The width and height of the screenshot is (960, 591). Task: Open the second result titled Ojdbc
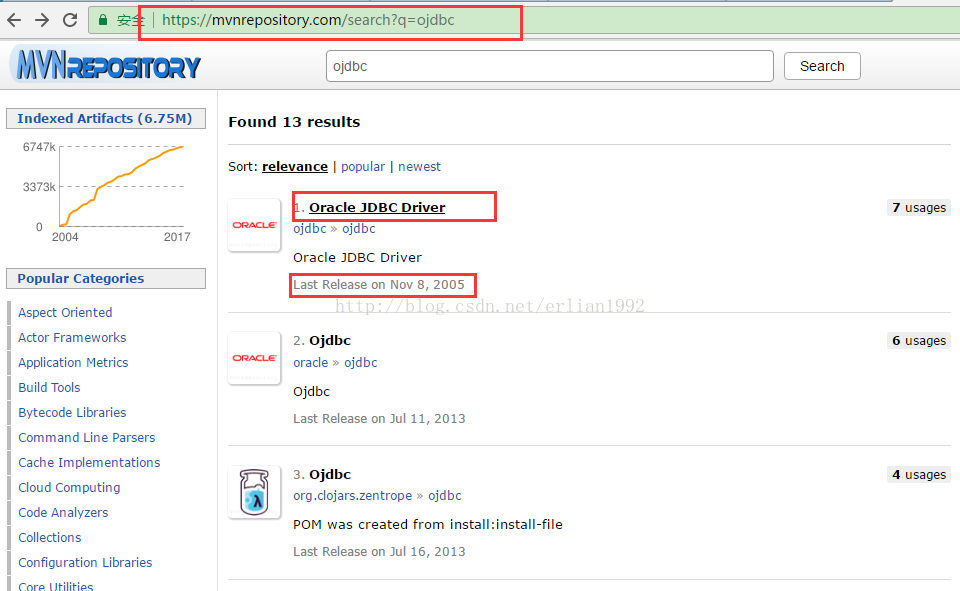(330, 341)
